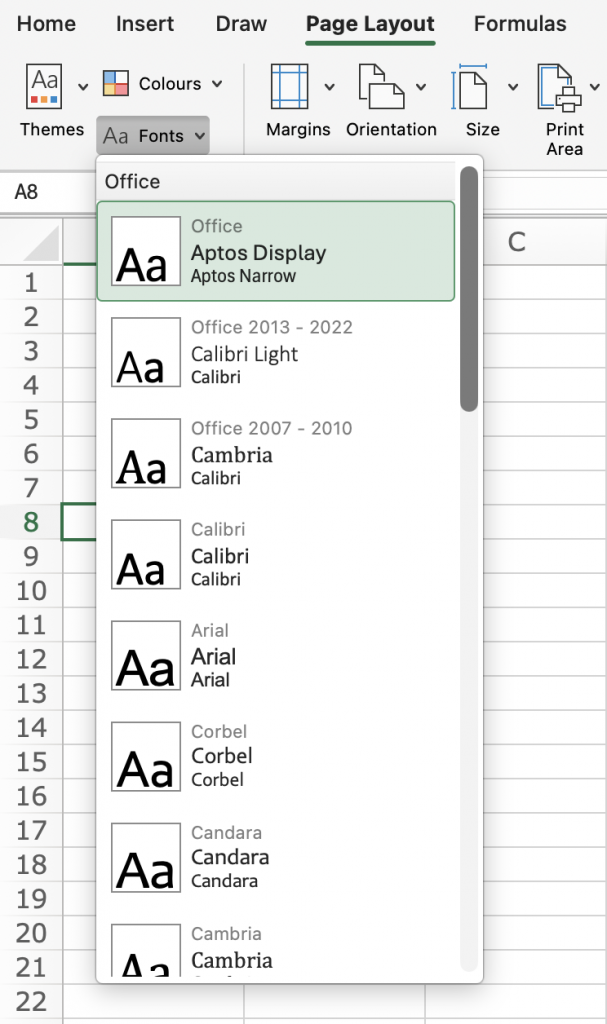
Task: Select the Arial font theme thumbnail
Action: click(146, 656)
